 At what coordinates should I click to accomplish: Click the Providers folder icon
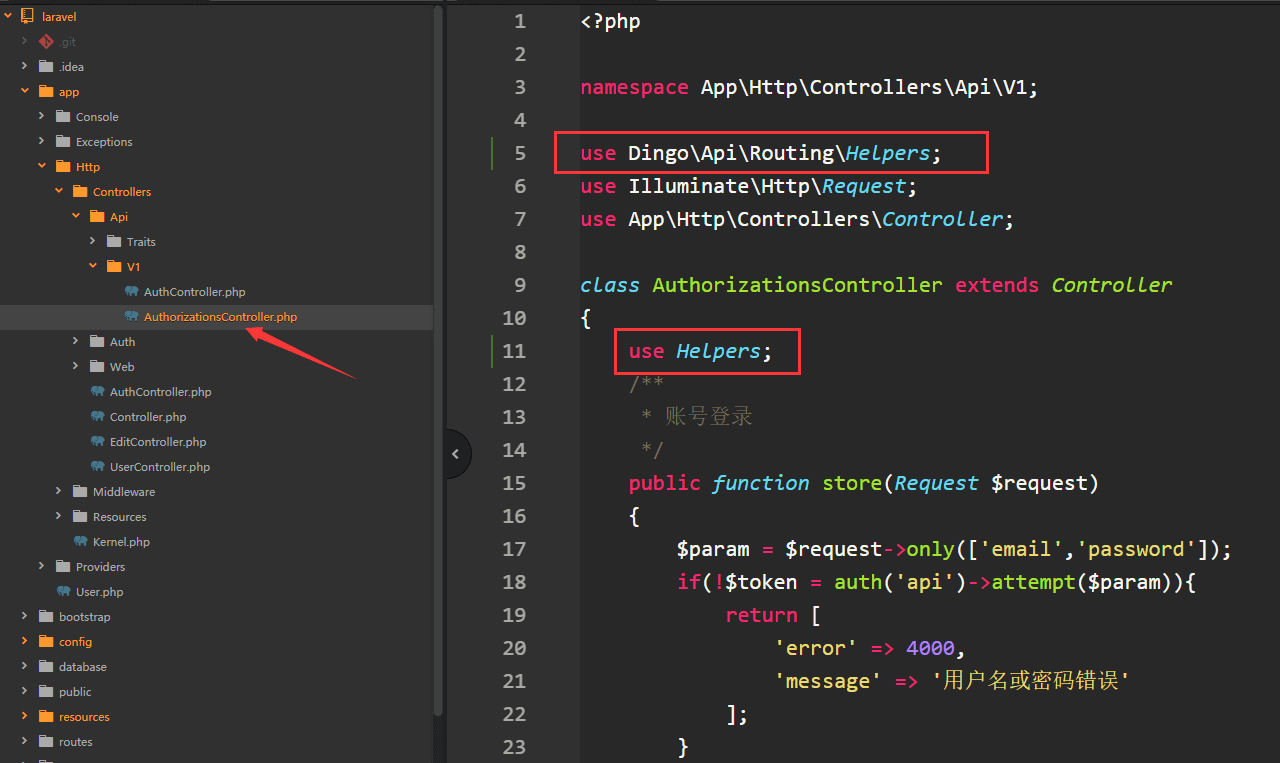63,567
